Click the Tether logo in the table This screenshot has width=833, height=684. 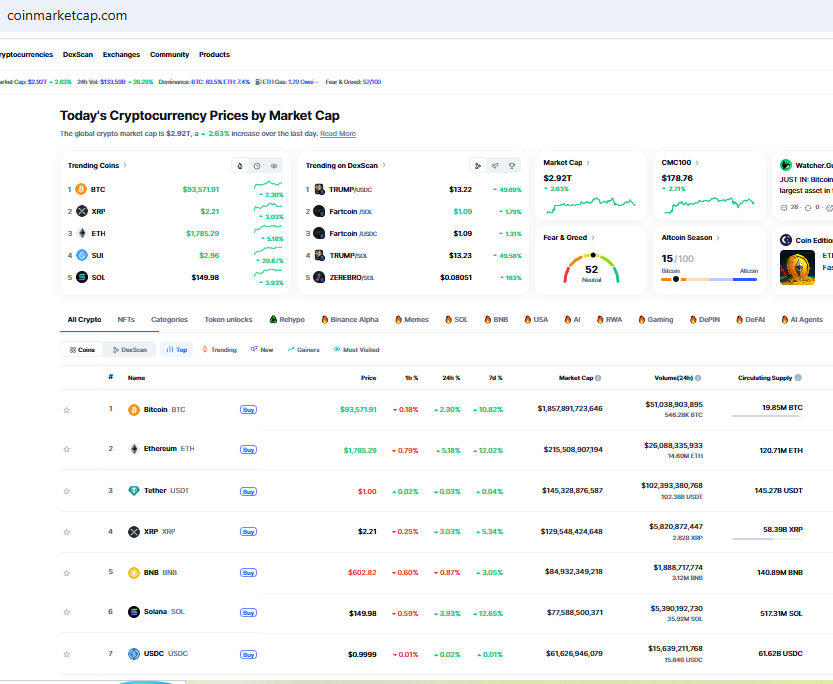[134, 491]
